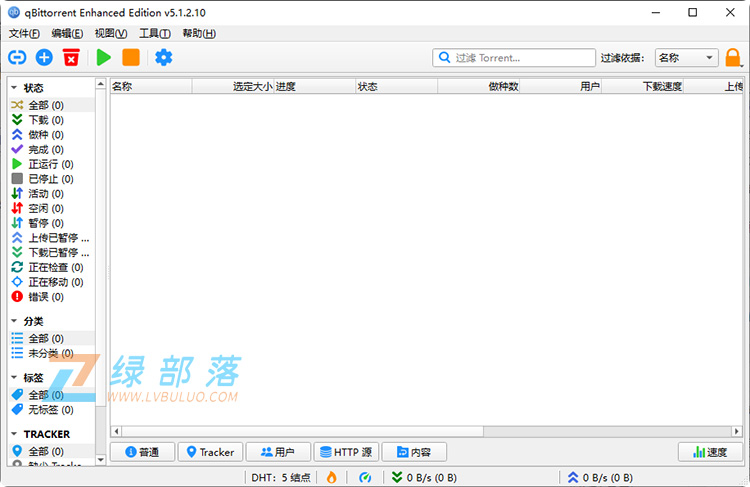Switch to the Tracker details tab
Viewport: 750px width, 487px height.
(210, 452)
